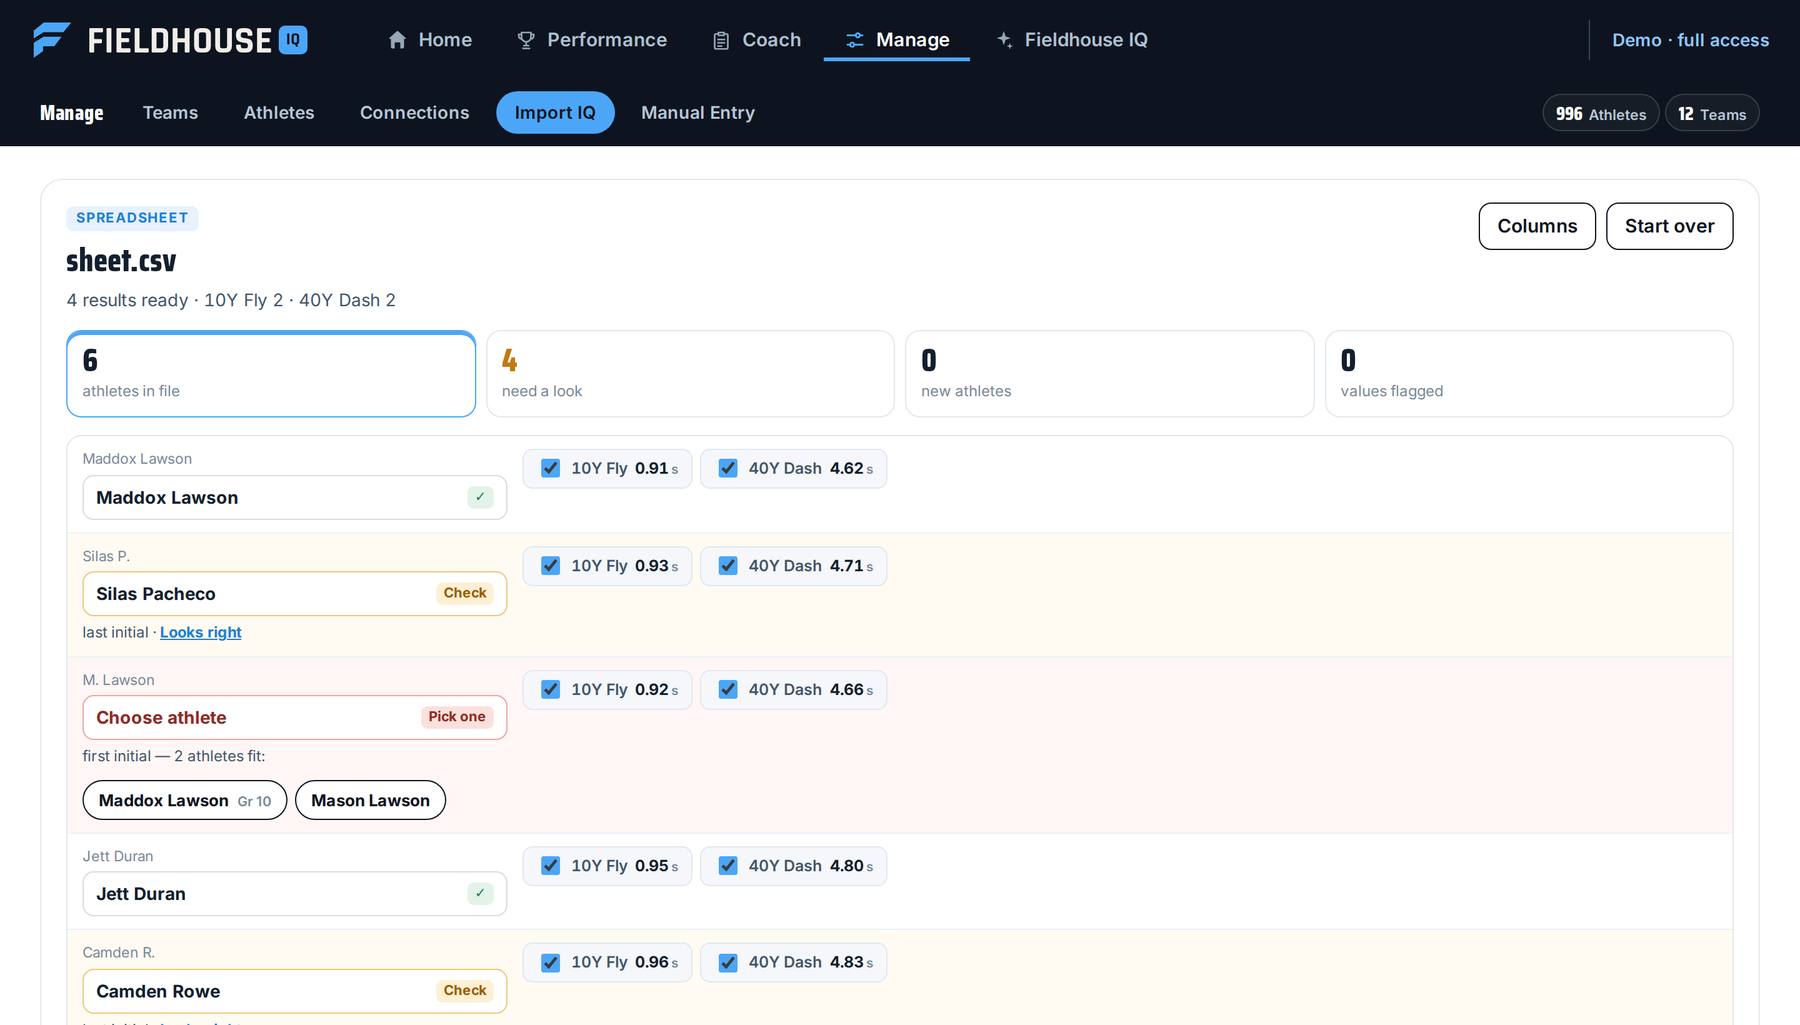
Task: Click the 996 Athletes counter pill
Action: 1600,114
